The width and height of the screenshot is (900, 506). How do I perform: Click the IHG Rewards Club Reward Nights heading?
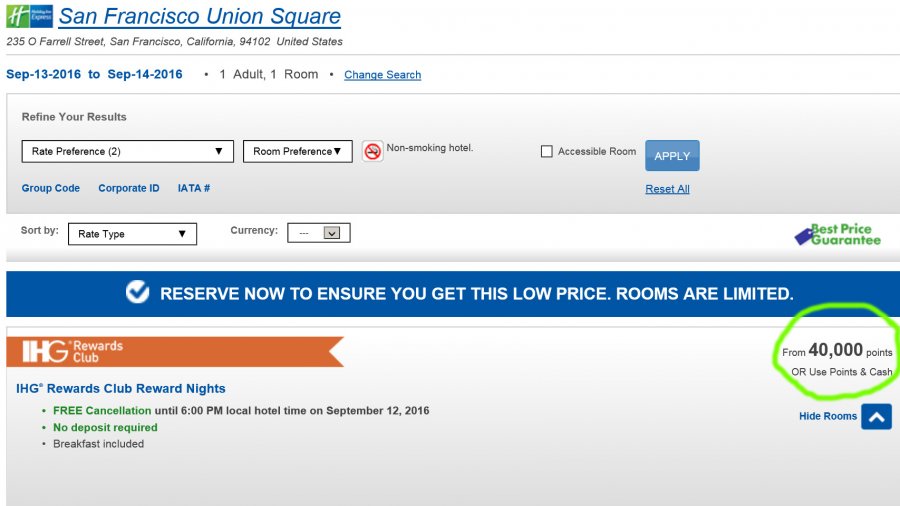(x=121, y=388)
